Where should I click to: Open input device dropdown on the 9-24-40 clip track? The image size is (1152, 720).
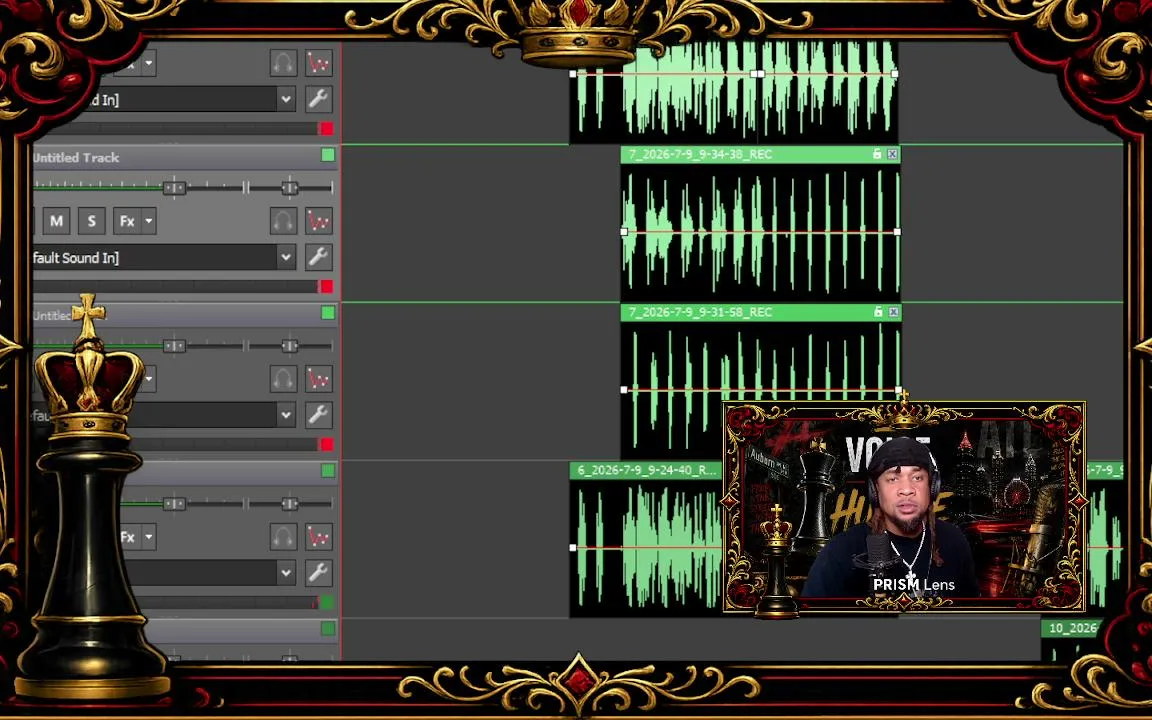click(286, 573)
